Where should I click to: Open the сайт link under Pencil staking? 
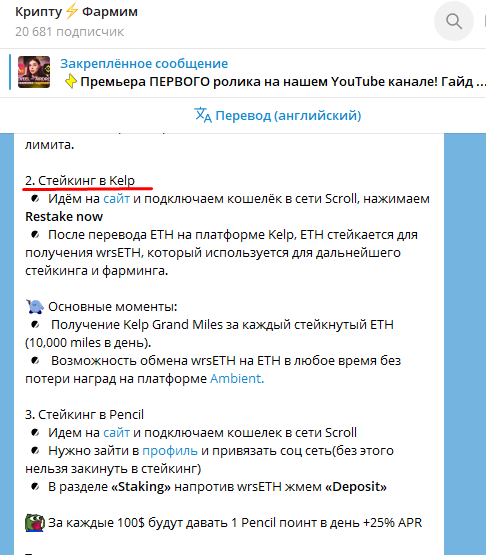pos(116,433)
